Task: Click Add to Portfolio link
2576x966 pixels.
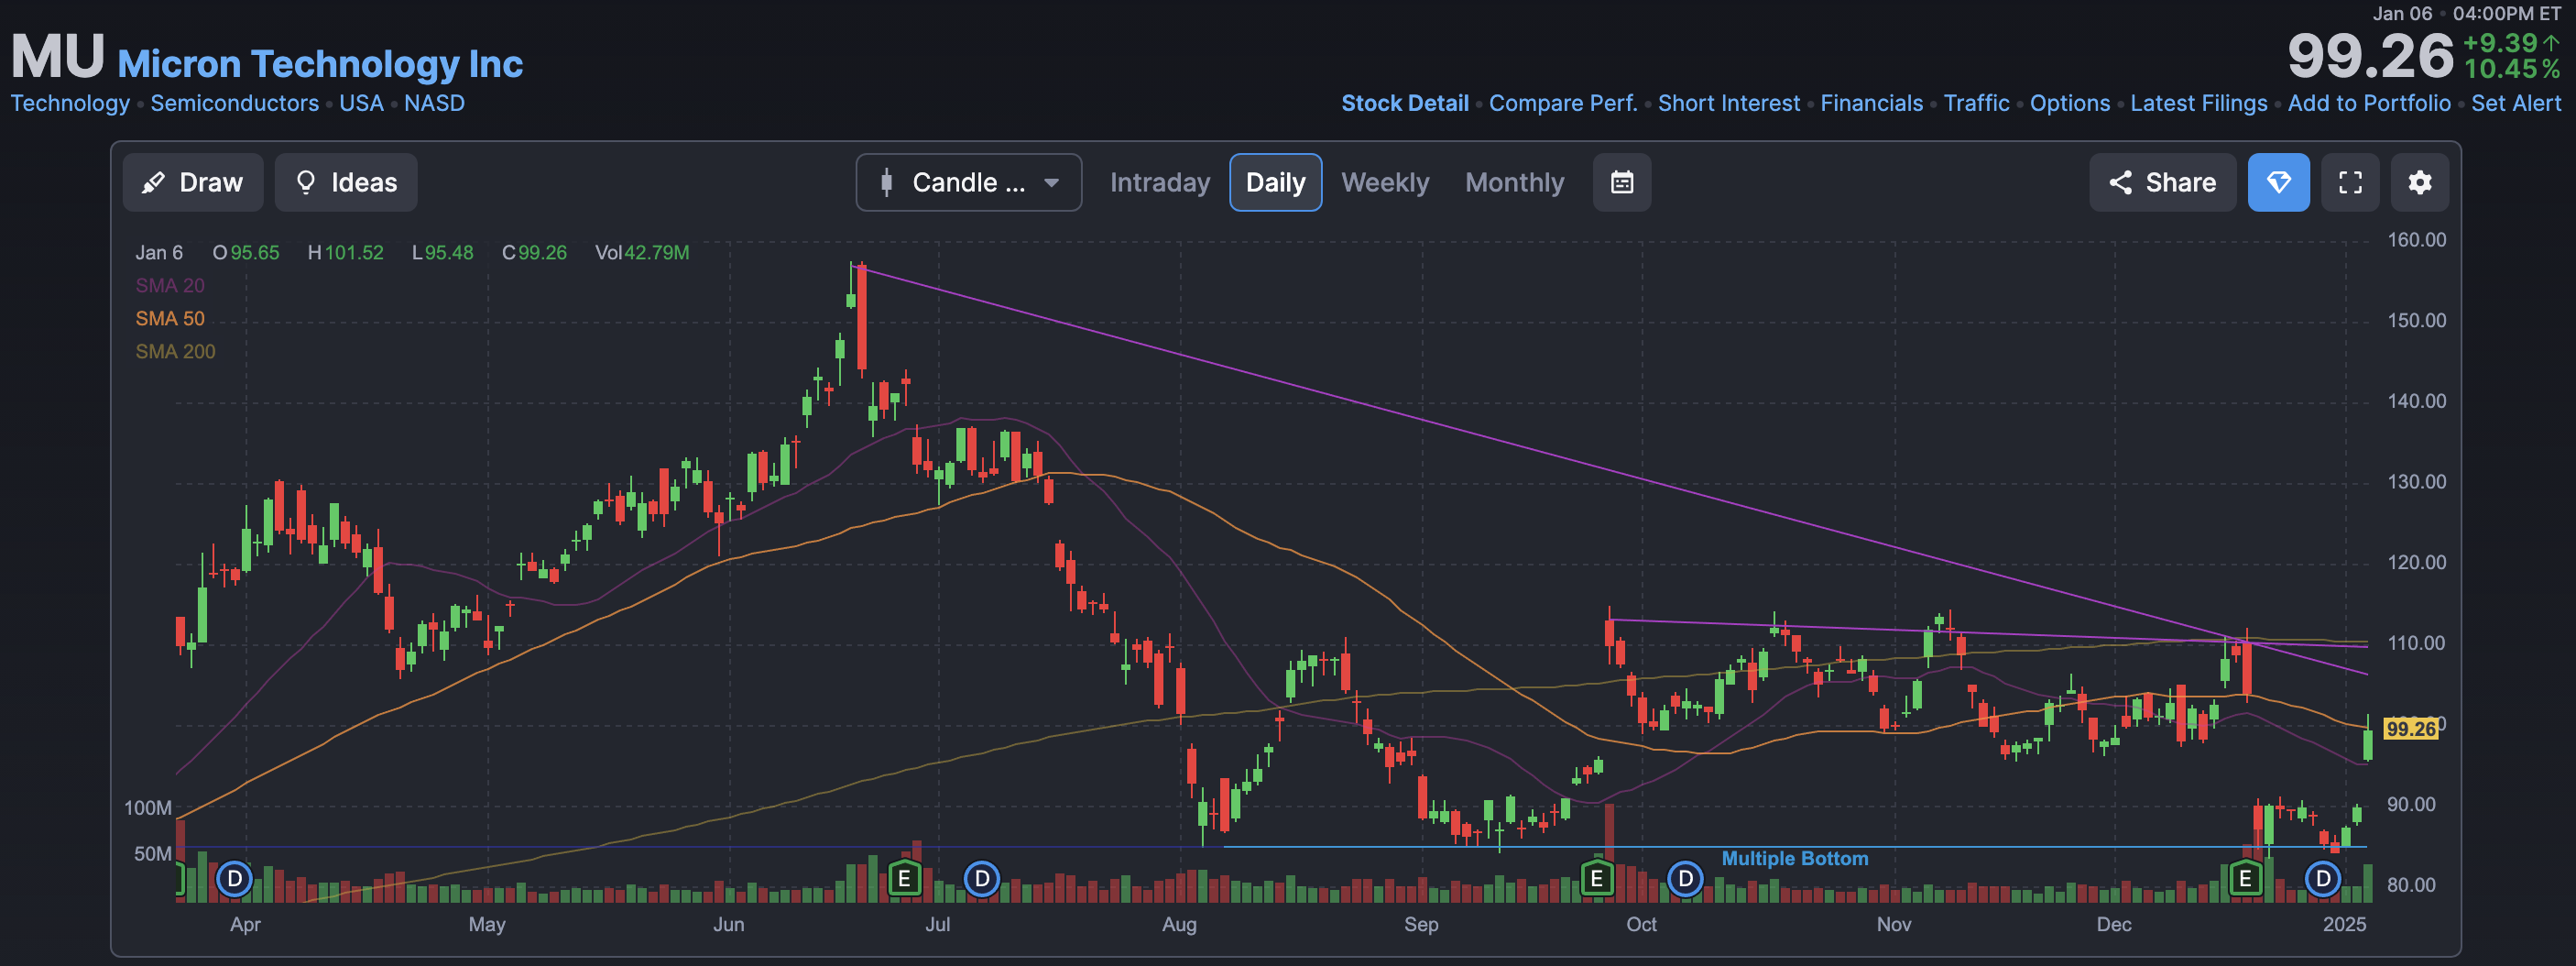Action: coord(2369,103)
